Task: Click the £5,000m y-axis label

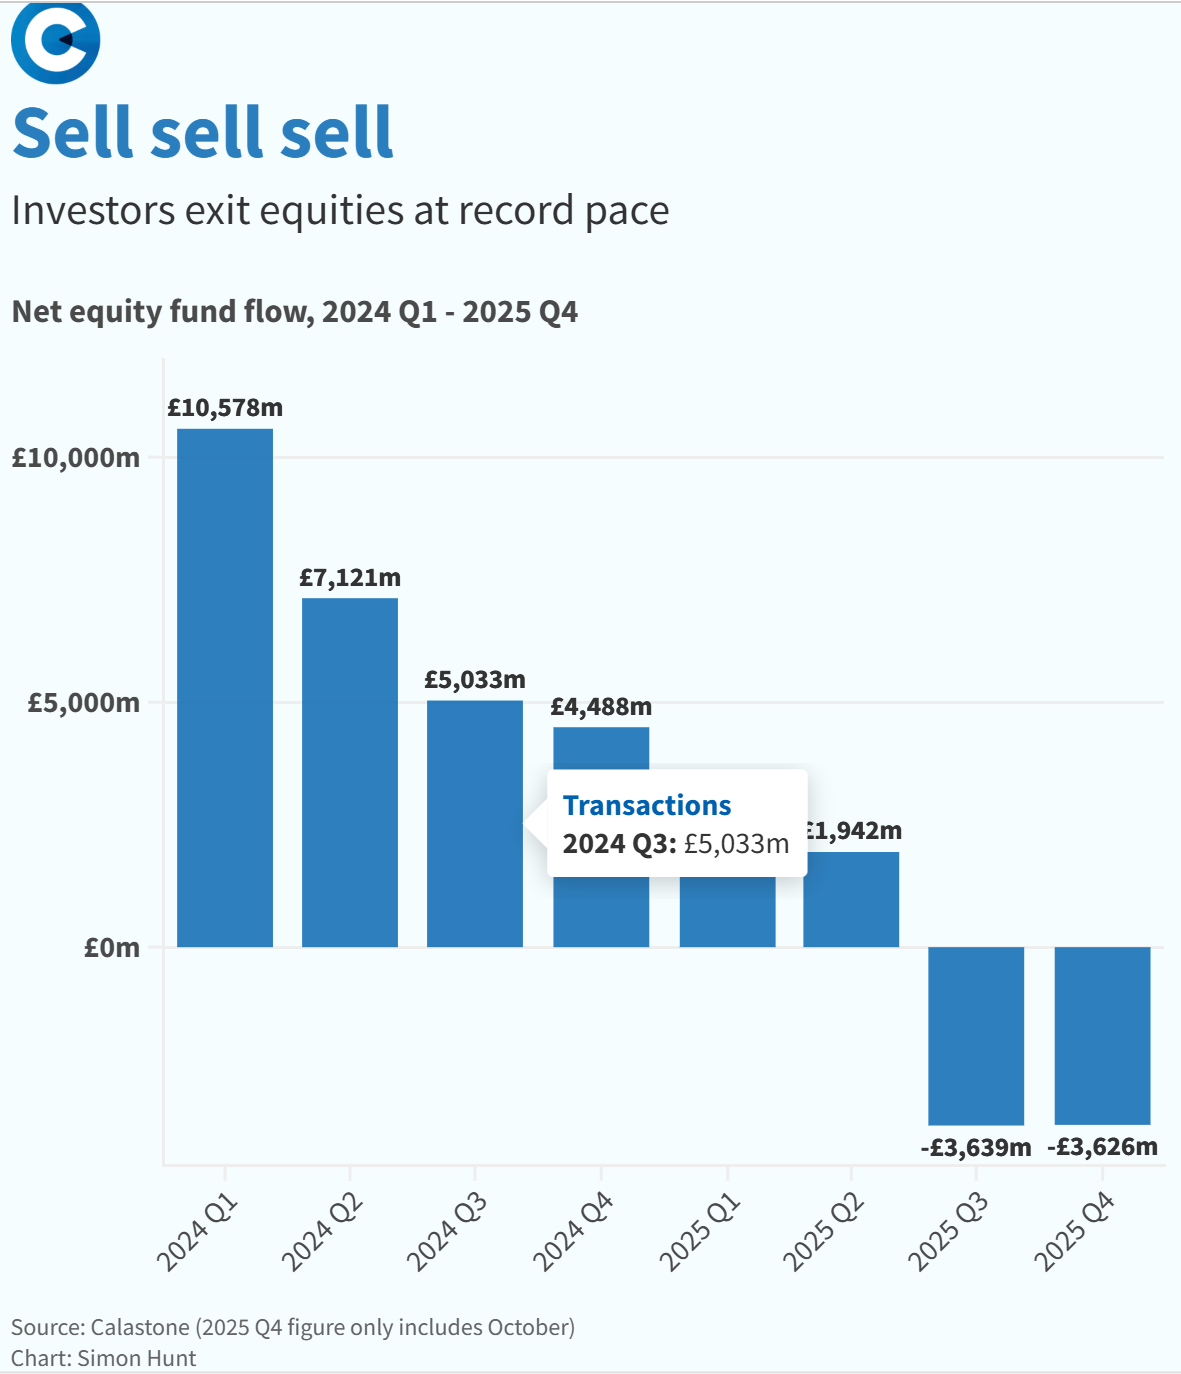Action: point(84,703)
